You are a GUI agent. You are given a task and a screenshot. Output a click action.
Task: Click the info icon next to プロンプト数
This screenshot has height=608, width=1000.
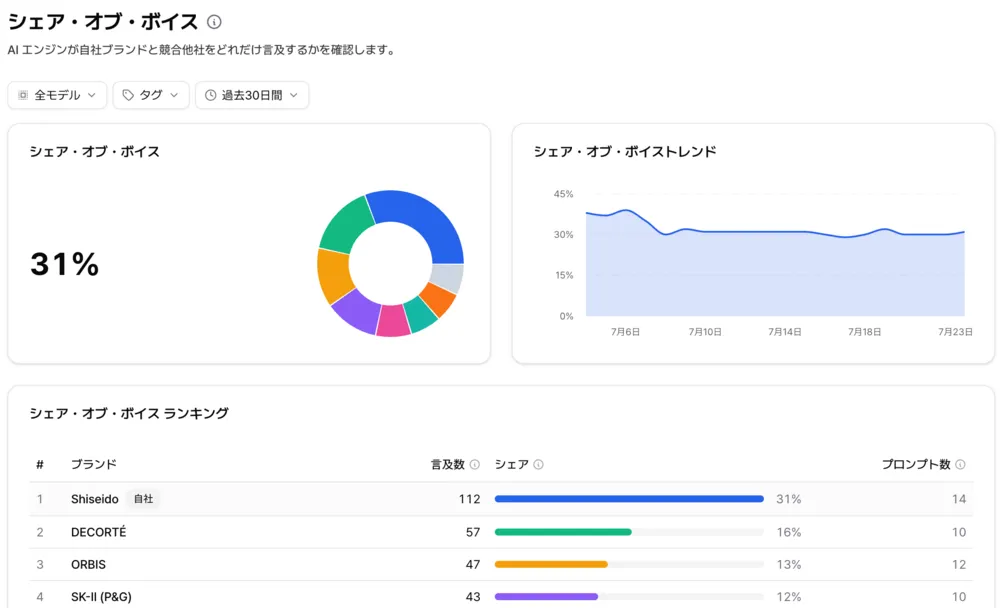coord(960,464)
